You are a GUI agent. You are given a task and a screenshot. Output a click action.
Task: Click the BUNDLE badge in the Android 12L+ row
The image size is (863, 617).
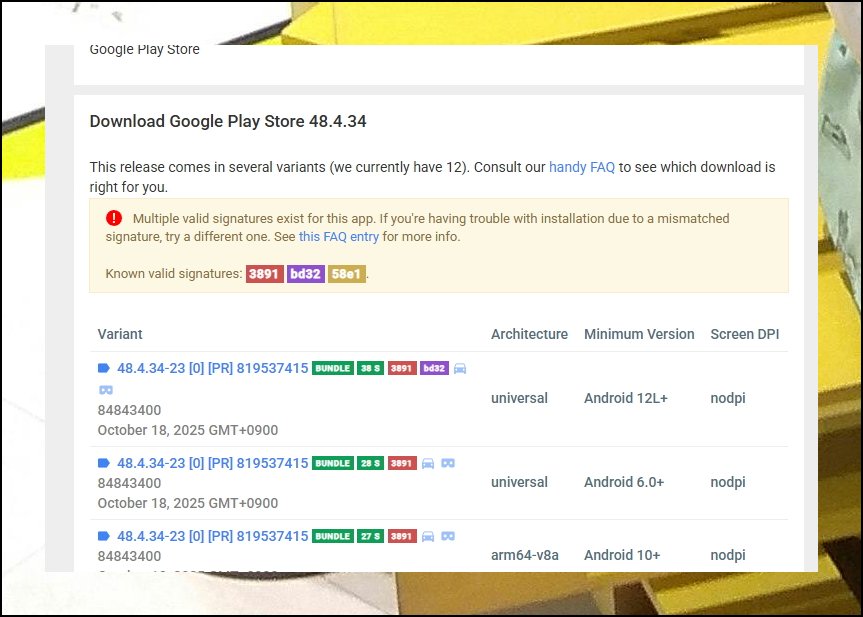(332, 368)
